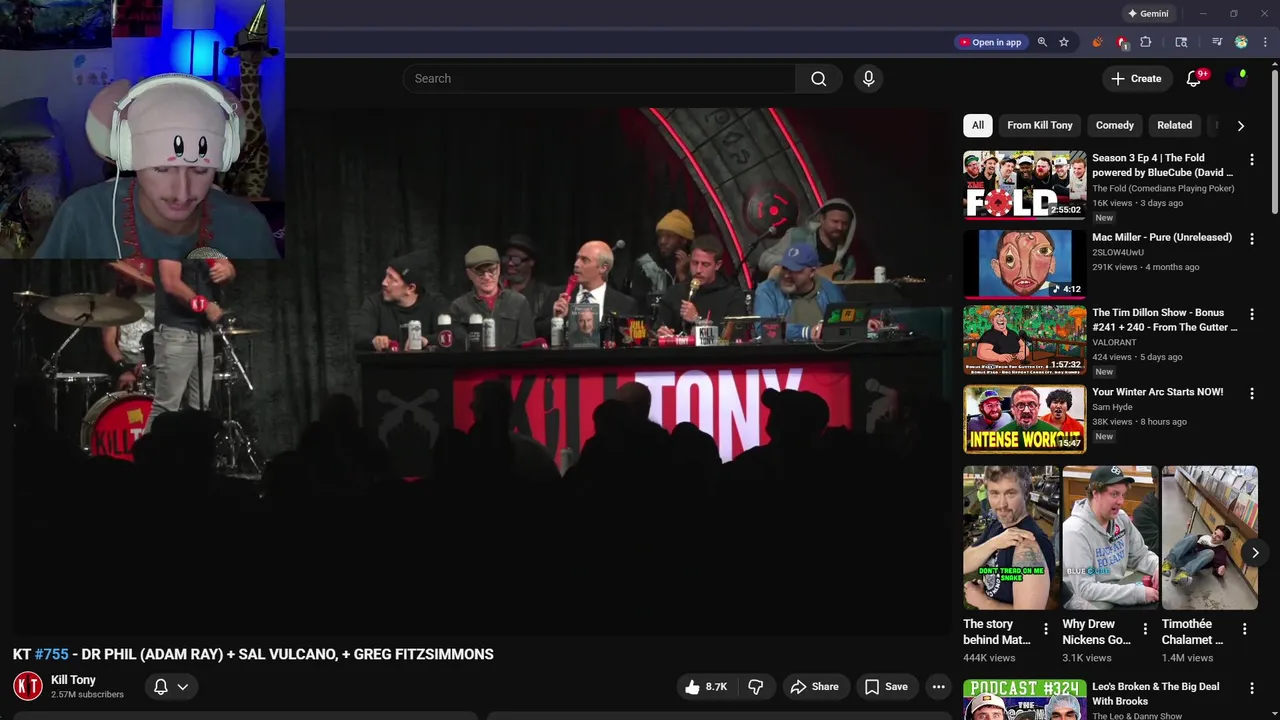
Task: Open options for Why Drew Nickens short
Action: coord(1145,629)
